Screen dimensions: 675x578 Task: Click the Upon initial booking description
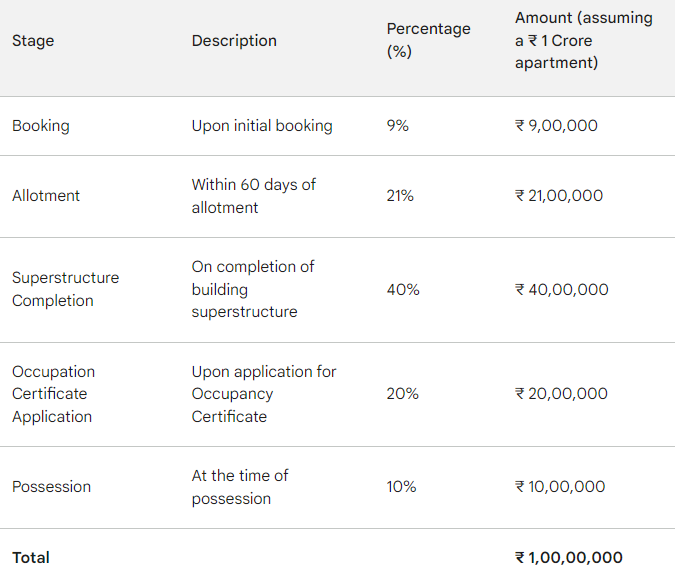(x=262, y=126)
